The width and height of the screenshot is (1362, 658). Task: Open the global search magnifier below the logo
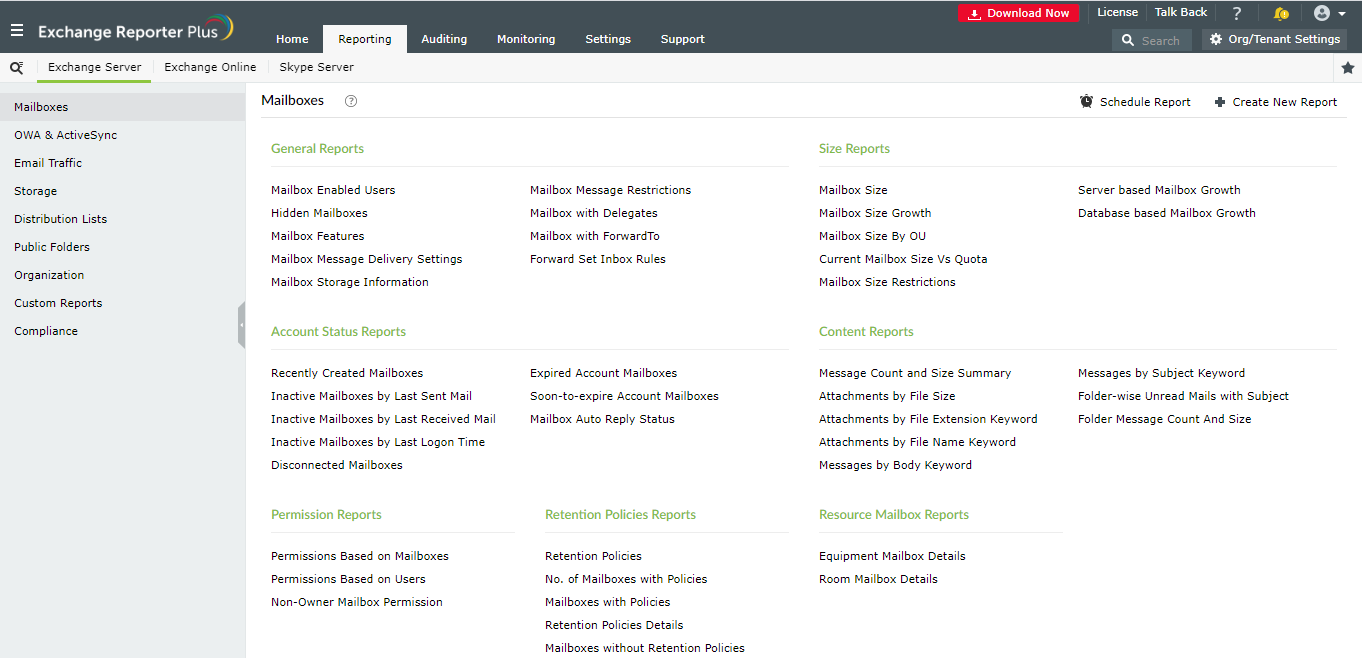click(16, 67)
